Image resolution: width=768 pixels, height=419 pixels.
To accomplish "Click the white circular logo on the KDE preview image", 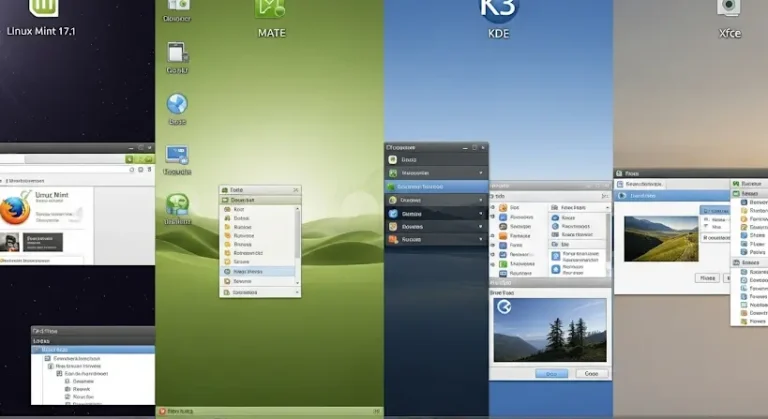I will (504, 307).
